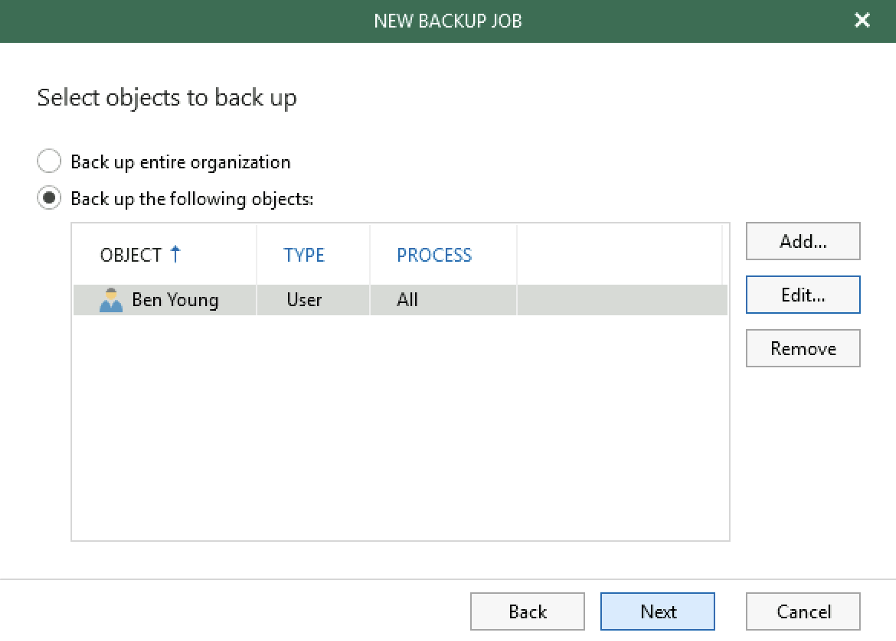Click the Back up entire organization label
The height and width of the screenshot is (641, 896).
coord(181,162)
